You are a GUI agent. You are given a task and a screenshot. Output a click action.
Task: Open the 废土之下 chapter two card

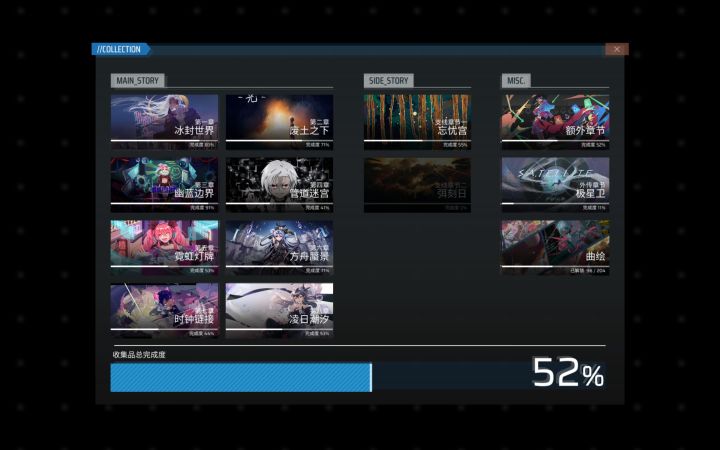(280, 122)
